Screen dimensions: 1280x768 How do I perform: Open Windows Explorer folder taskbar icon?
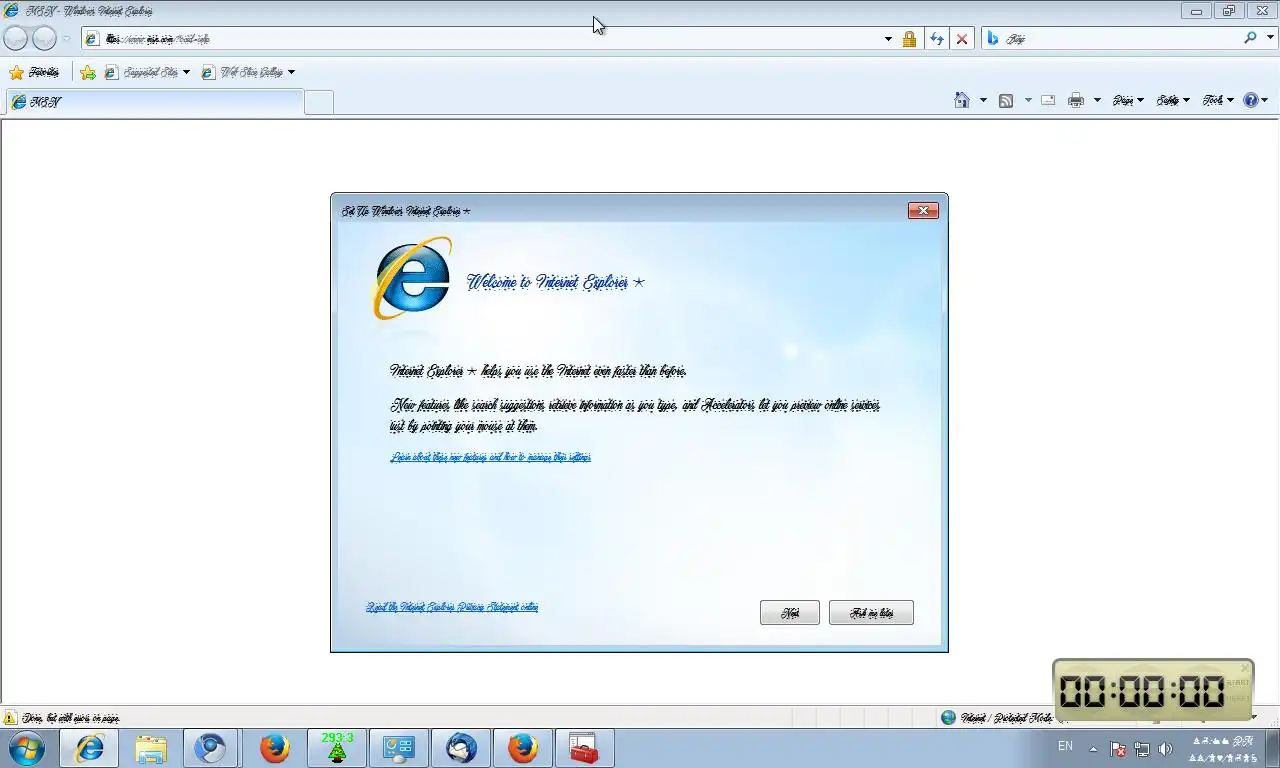151,748
